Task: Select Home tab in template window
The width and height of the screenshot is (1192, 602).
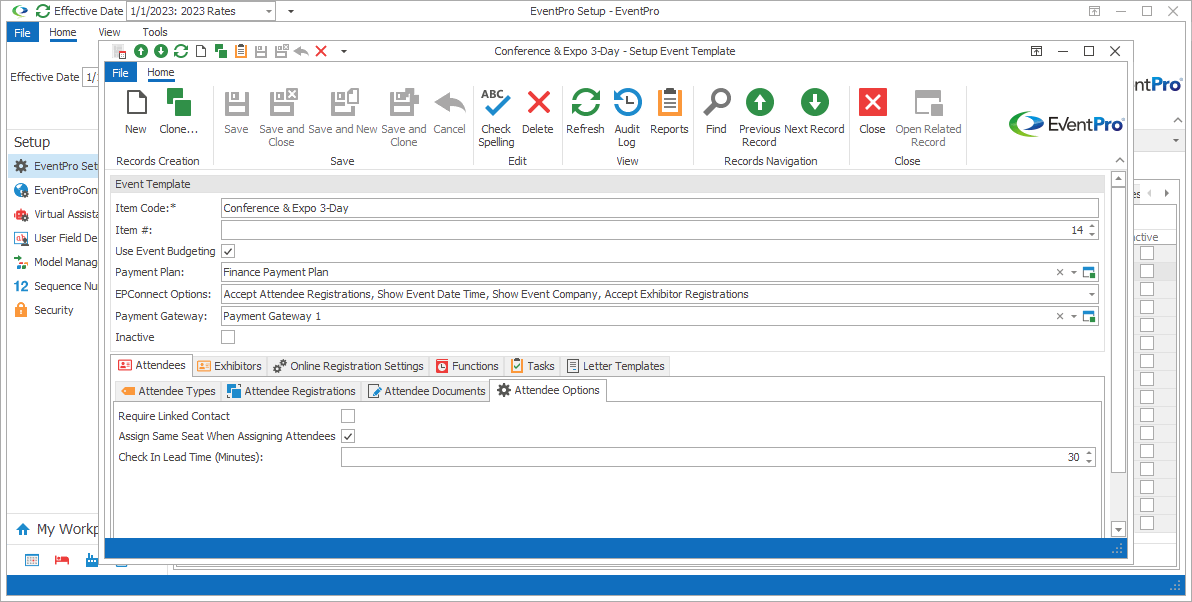Action: 160,73
